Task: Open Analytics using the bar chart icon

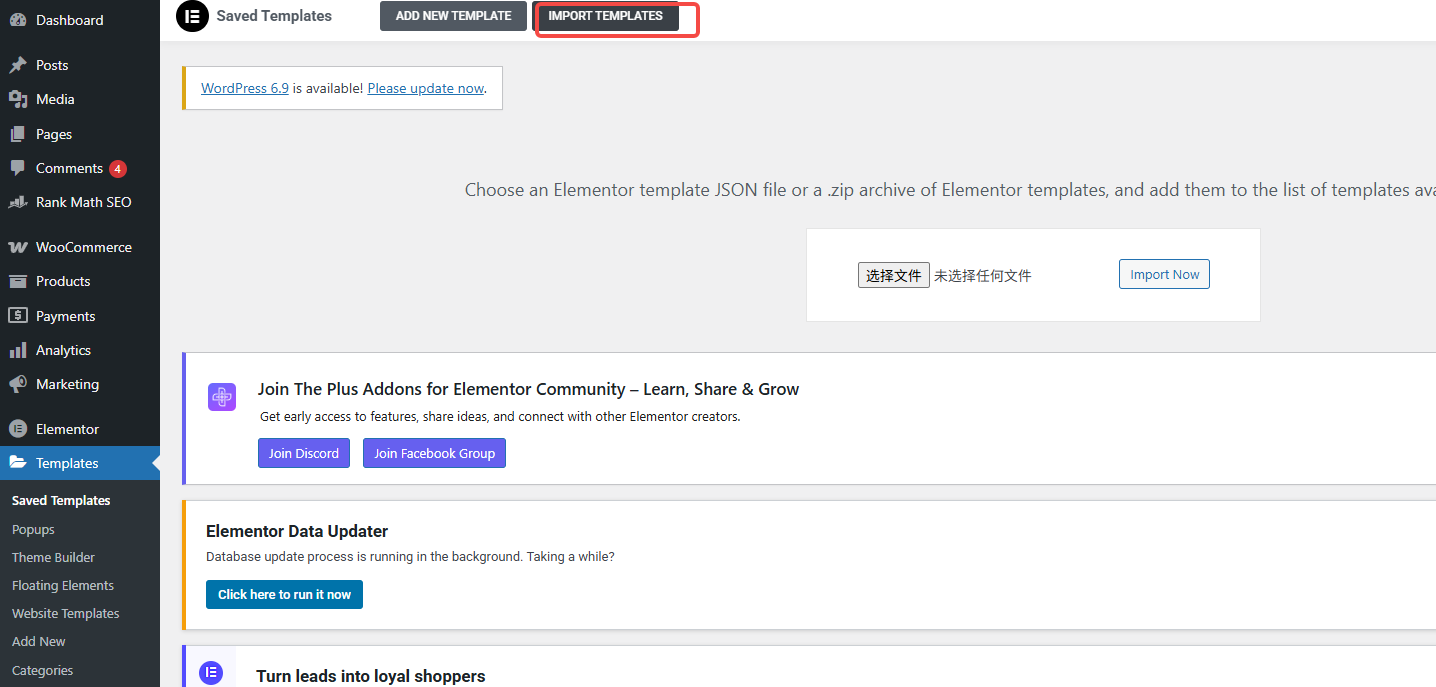Action: click(19, 350)
